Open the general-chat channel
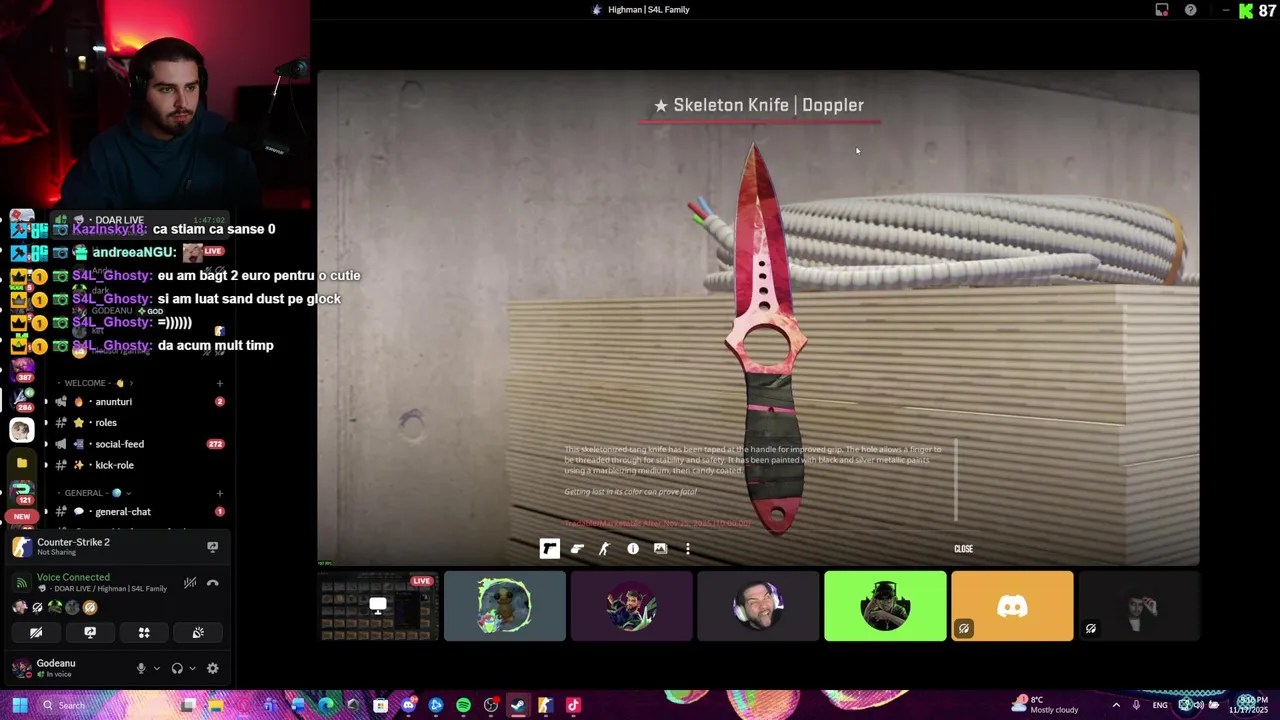Image resolution: width=1280 pixels, height=720 pixels. [140, 511]
